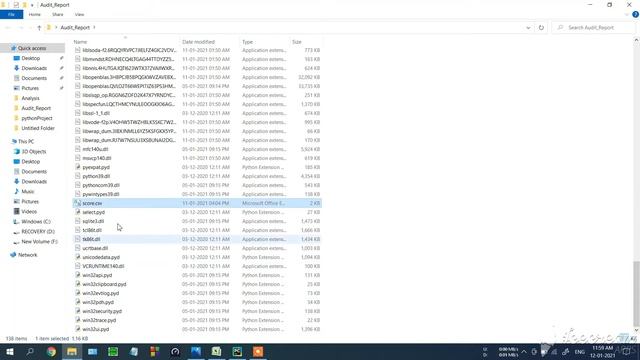Select sqlite3.dll file
The height and width of the screenshot is (360, 640).
coord(93,221)
